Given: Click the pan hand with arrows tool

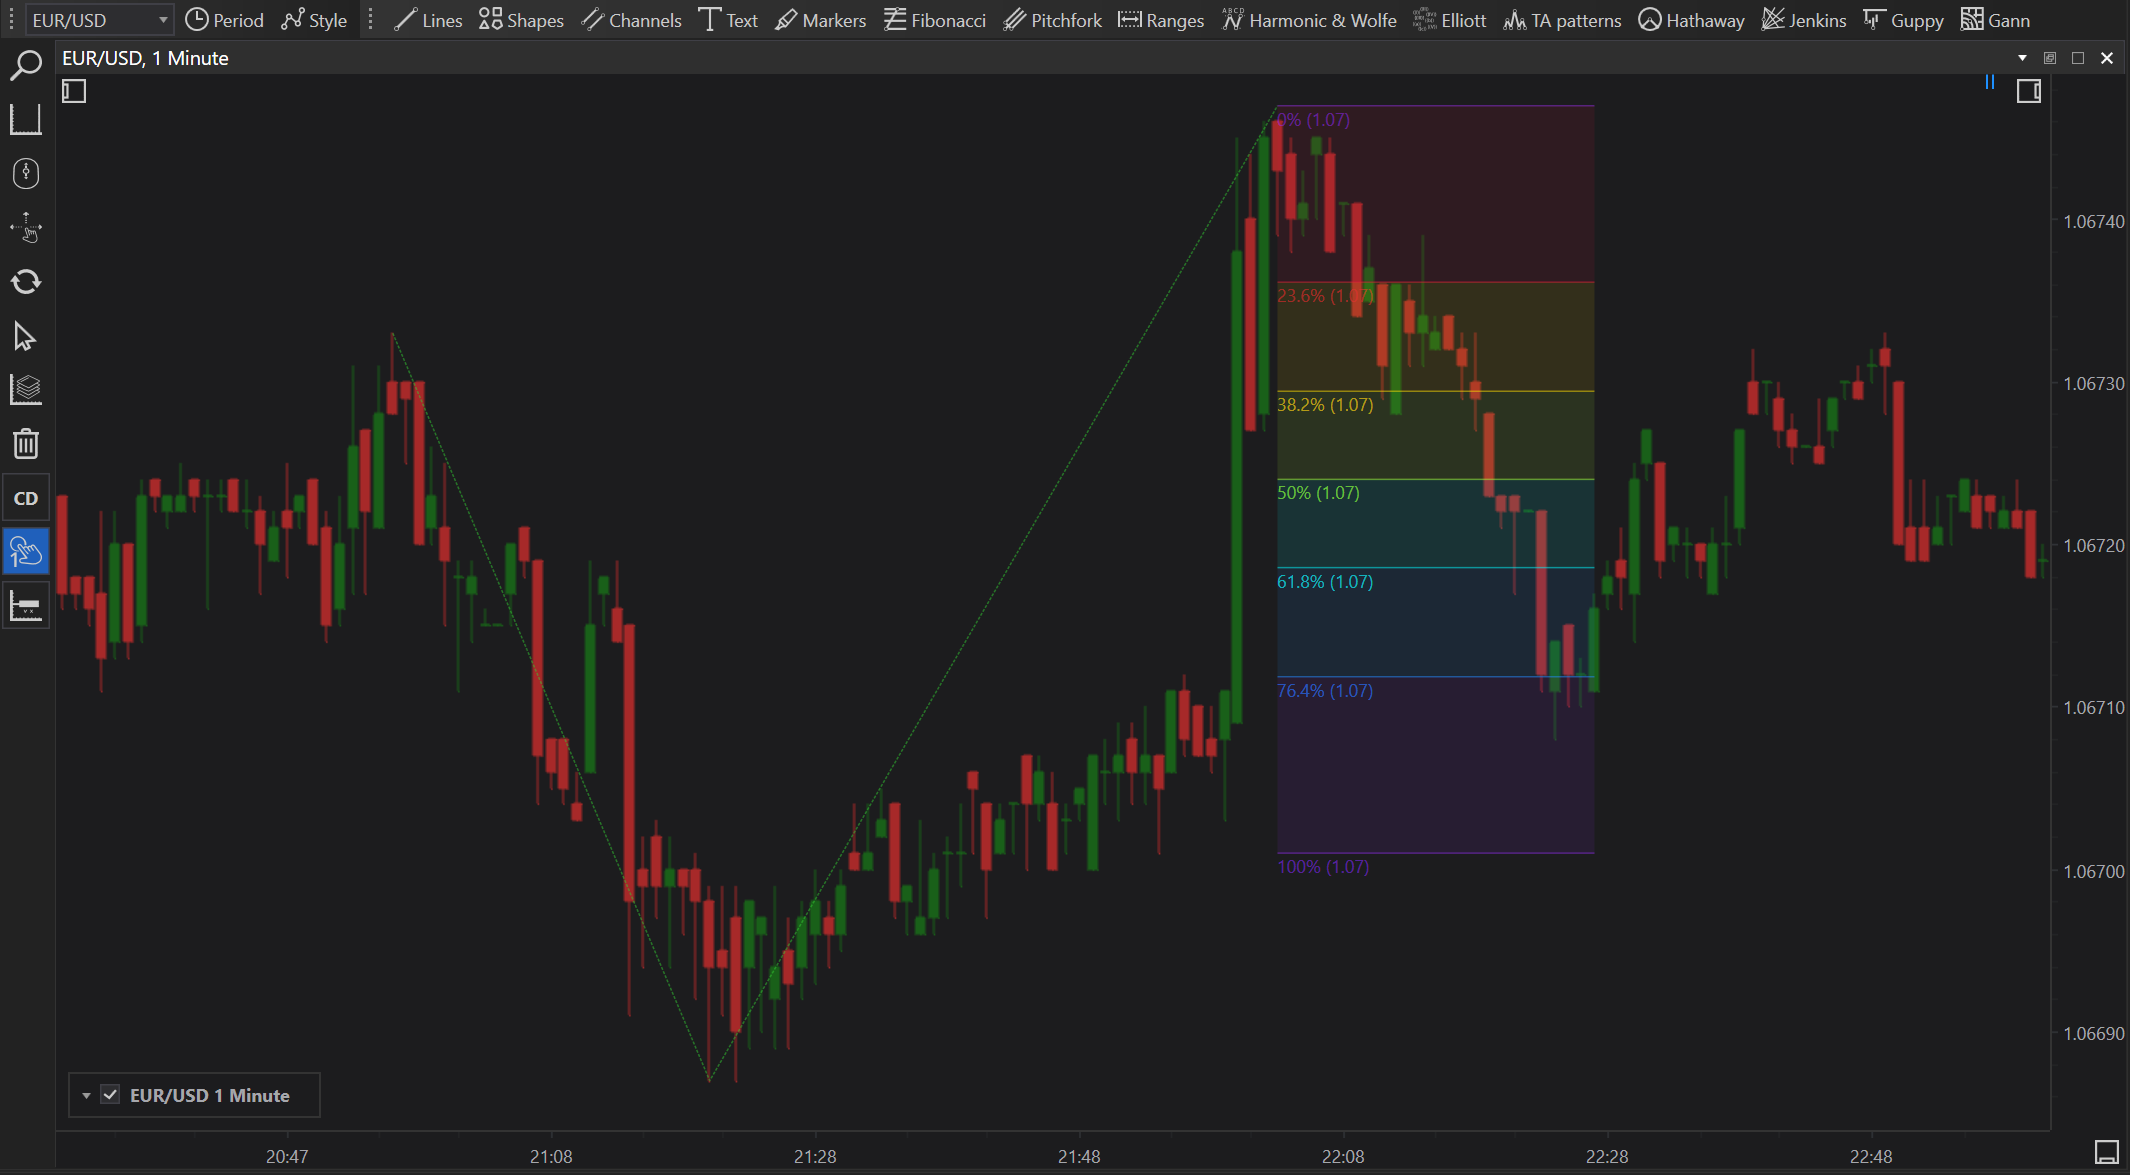Looking at the screenshot, I should click(x=25, y=228).
